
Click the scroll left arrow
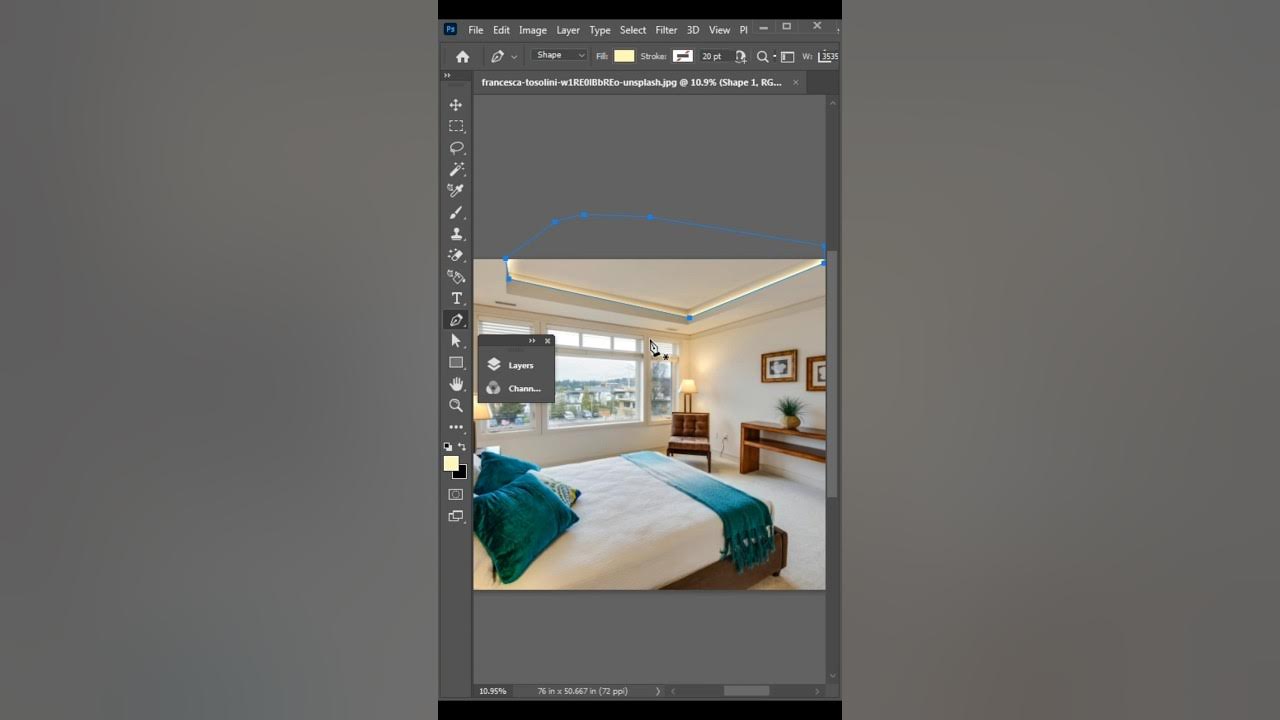(x=673, y=691)
